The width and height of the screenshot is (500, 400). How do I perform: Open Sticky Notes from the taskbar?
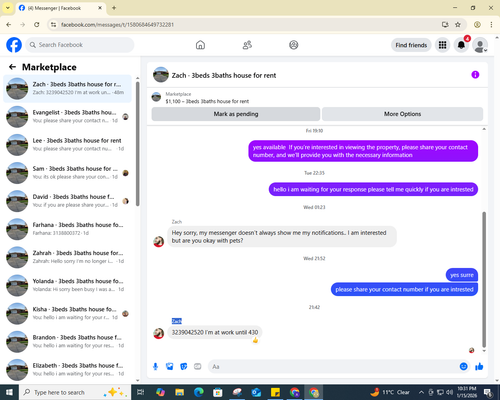click(x=275, y=392)
